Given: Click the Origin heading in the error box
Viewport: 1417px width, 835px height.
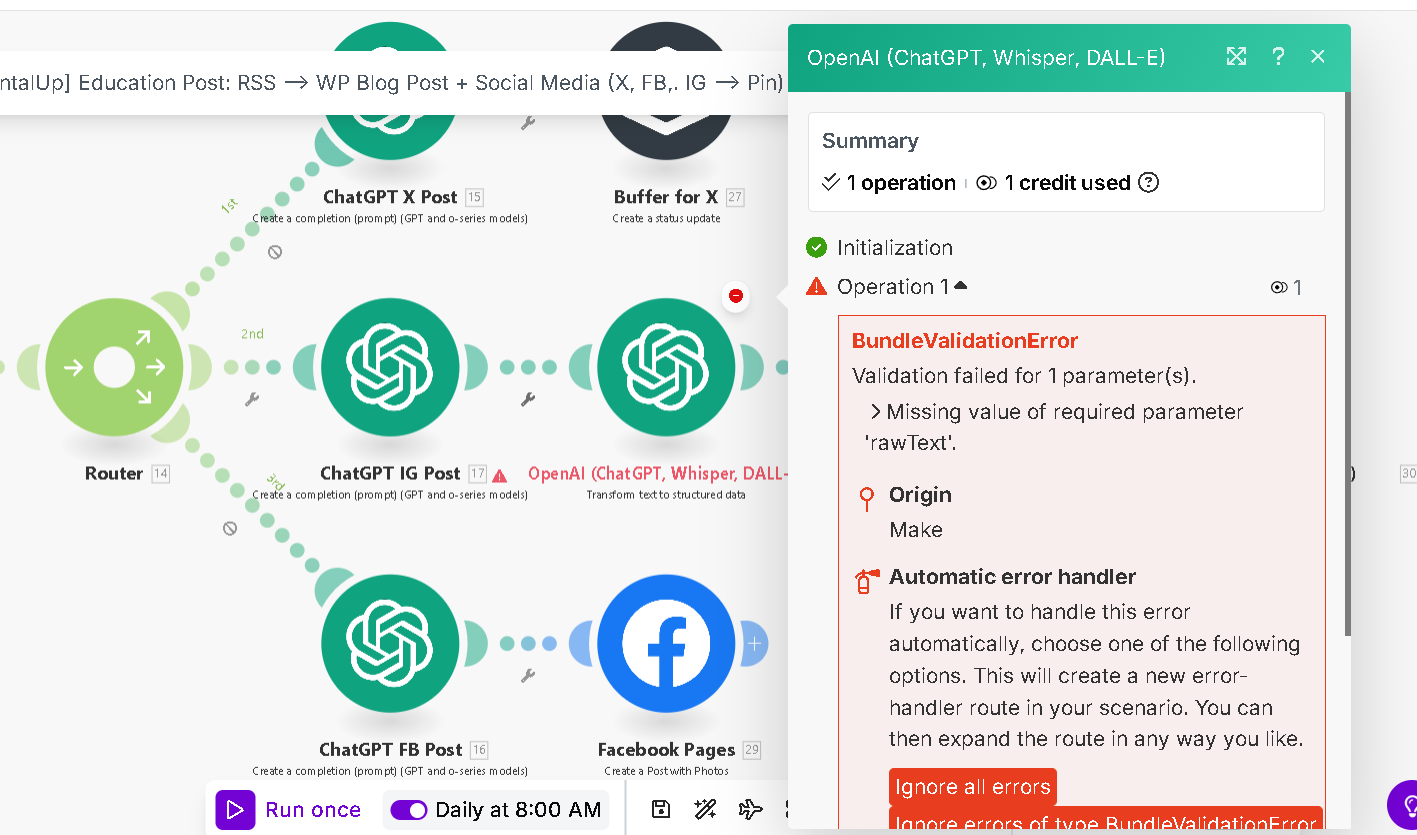Looking at the screenshot, I should [x=920, y=495].
